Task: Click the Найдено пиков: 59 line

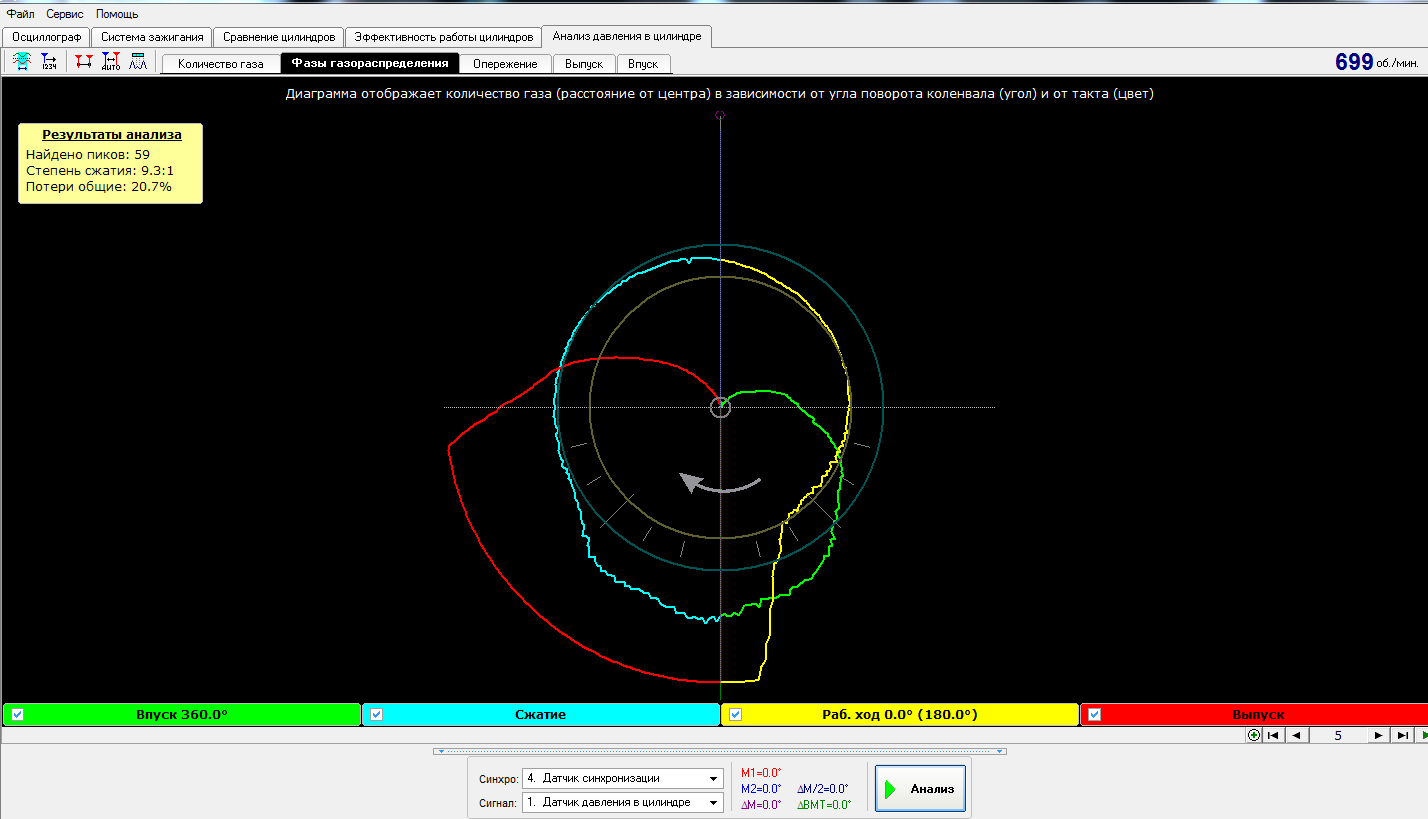Action: [88, 155]
